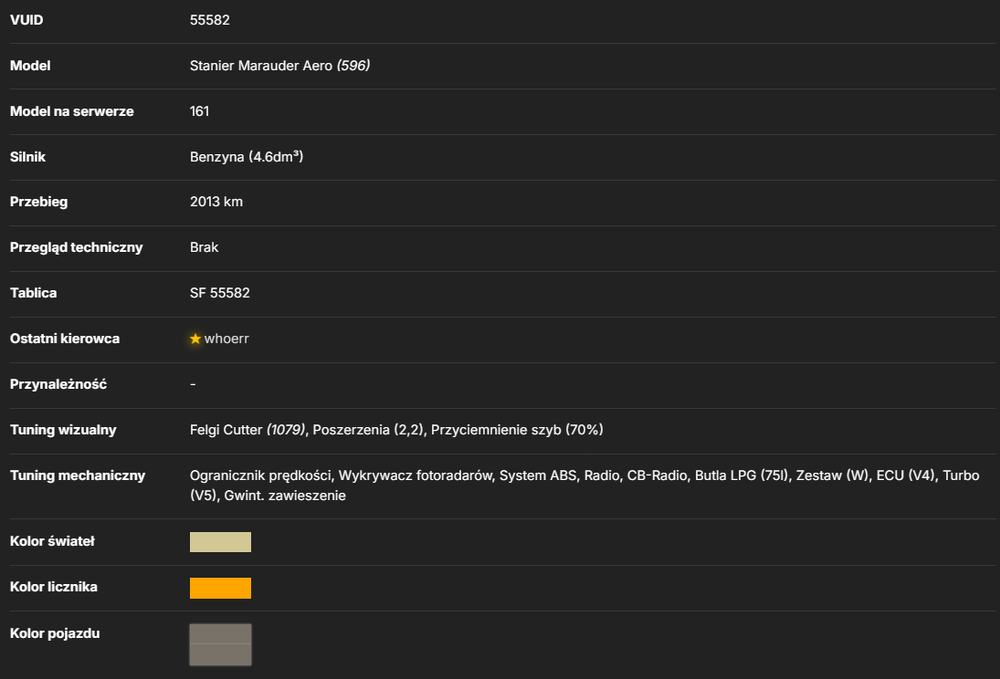Click the Ostatni kierowca label
Viewport: 1000px width, 679px height.
click(x=64, y=339)
